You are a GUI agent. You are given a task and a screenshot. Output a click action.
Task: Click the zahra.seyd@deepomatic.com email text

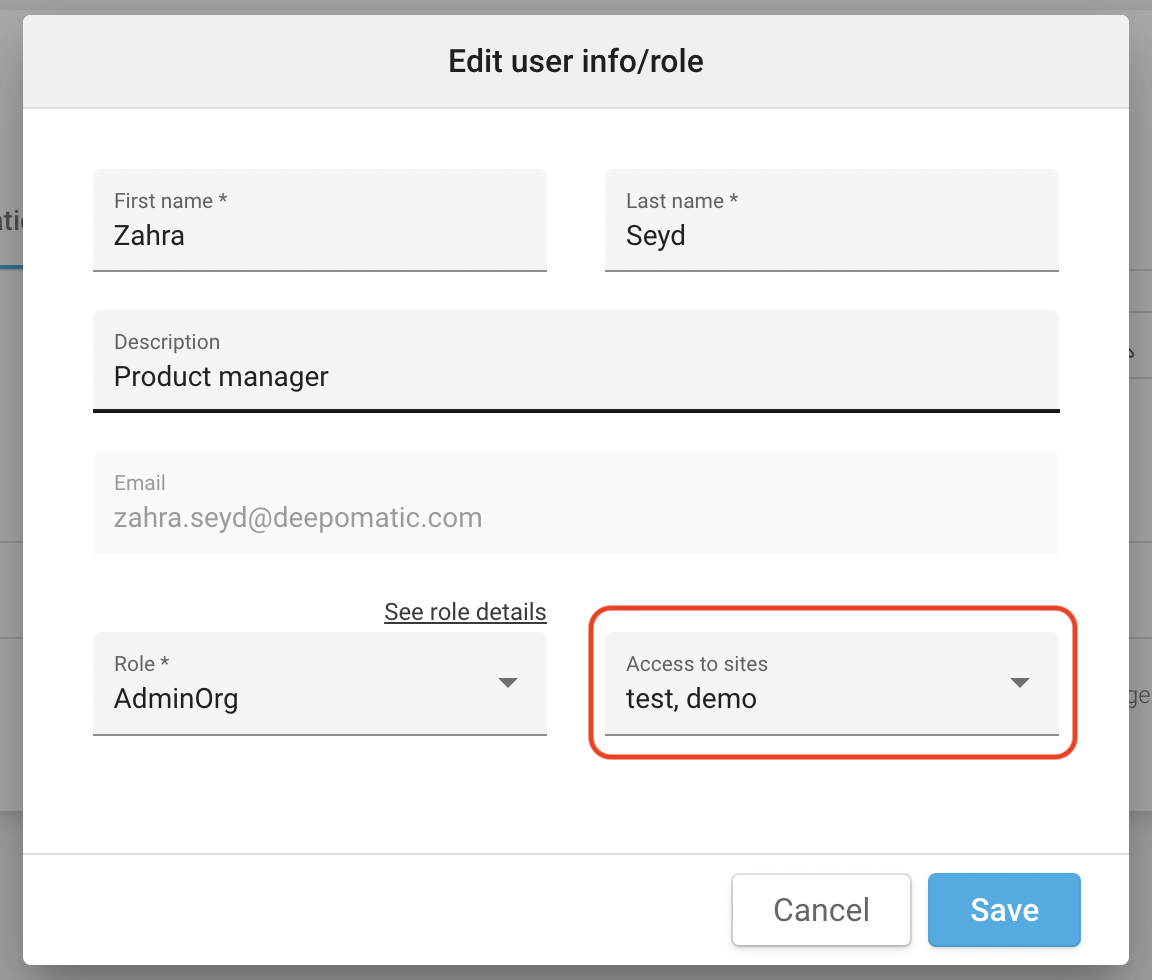298,518
